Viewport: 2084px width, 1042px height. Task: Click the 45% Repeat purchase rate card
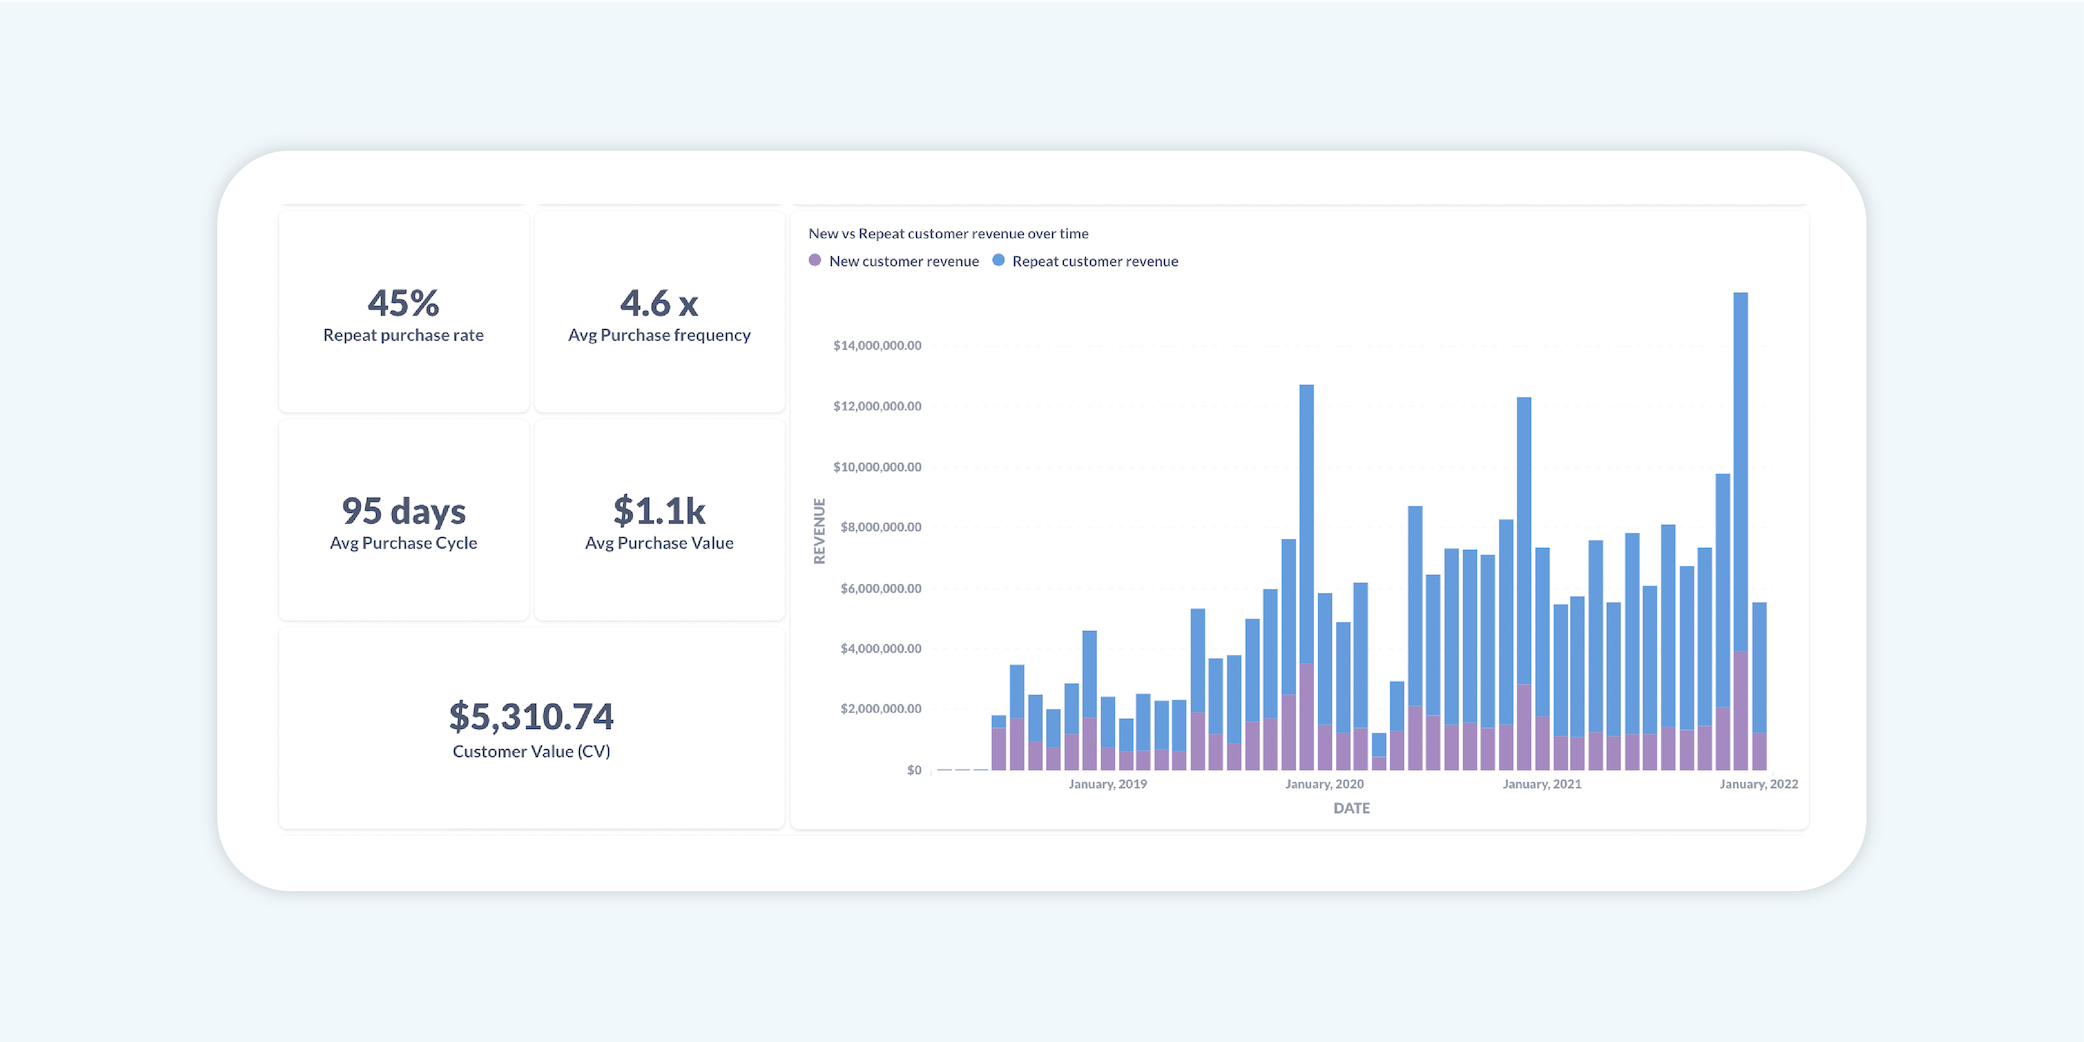pyautogui.click(x=403, y=311)
